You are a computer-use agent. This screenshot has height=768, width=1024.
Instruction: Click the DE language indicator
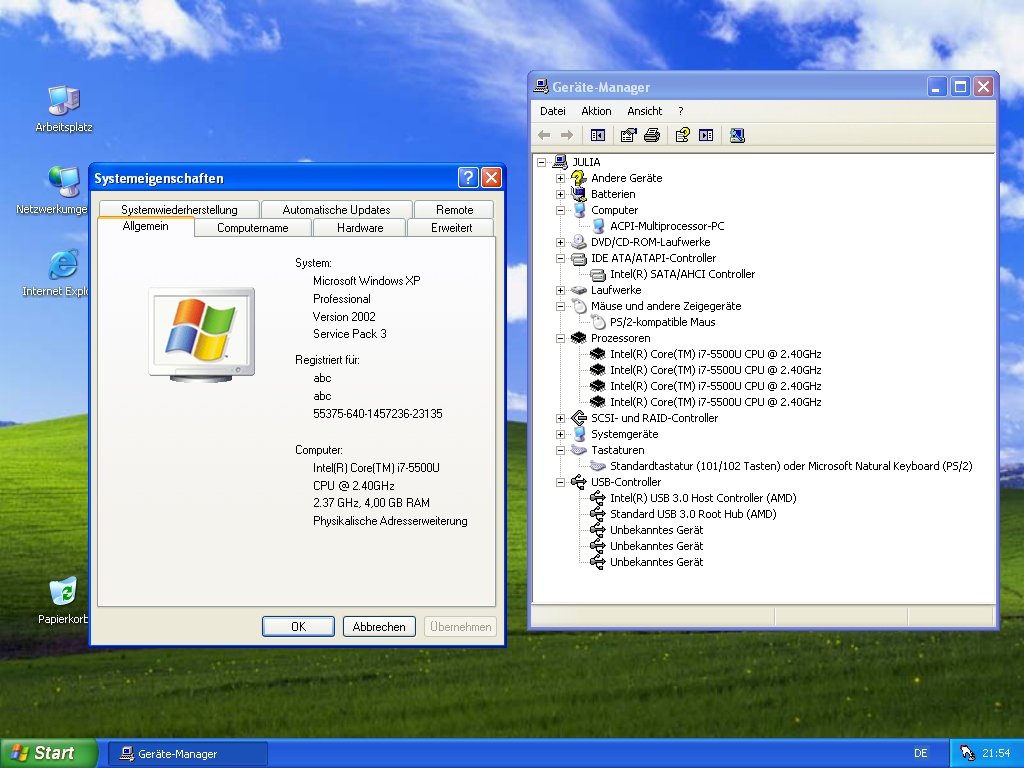click(x=921, y=753)
